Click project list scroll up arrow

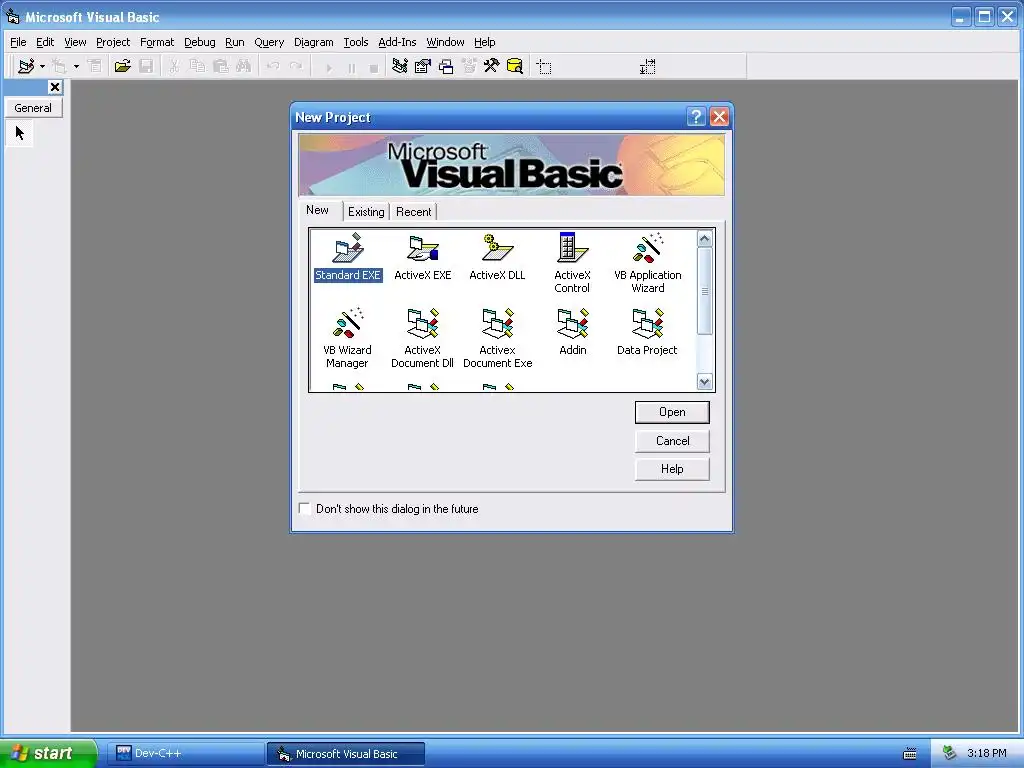pos(704,238)
